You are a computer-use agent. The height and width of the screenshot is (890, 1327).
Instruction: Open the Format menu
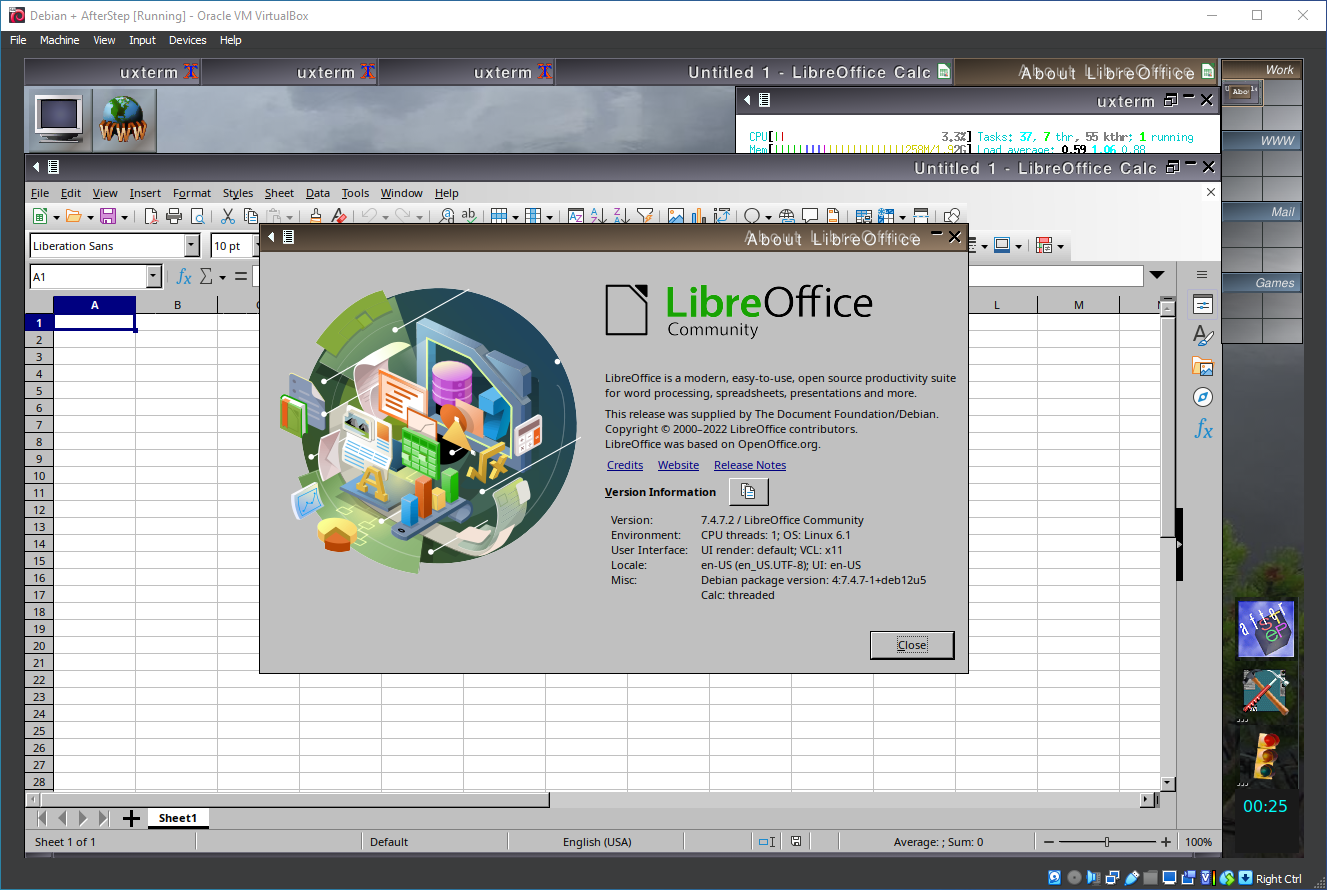192,193
